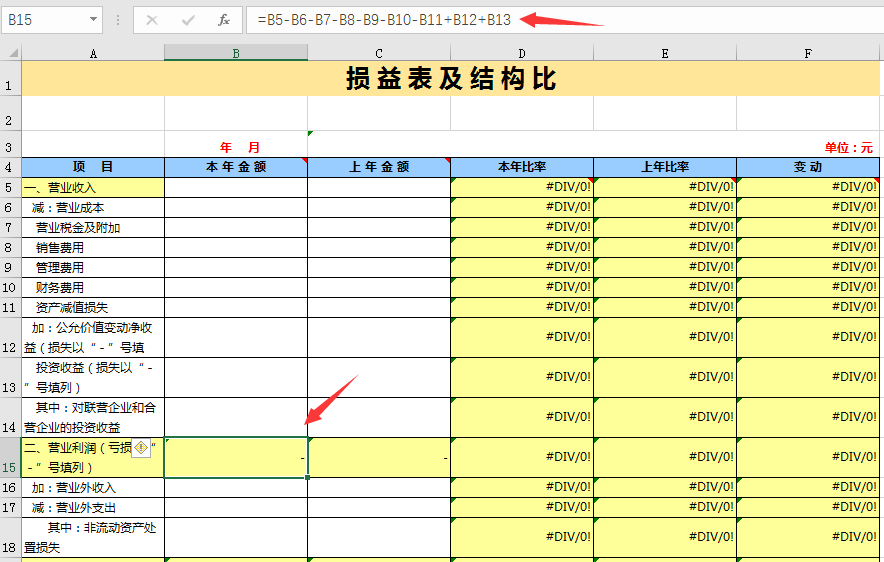Viewport: 884px width, 562px height.
Task: Click the #DIV/0! cell in D15
Action: click(x=522, y=458)
